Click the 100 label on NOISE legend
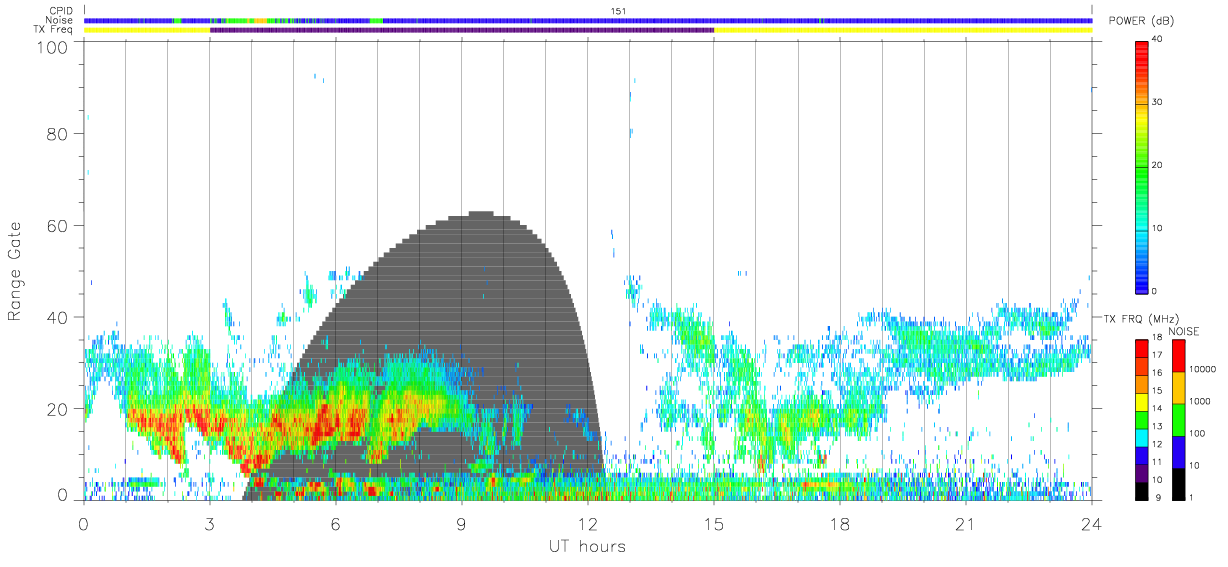Viewport: 1228px width, 567px height. tap(1197, 433)
